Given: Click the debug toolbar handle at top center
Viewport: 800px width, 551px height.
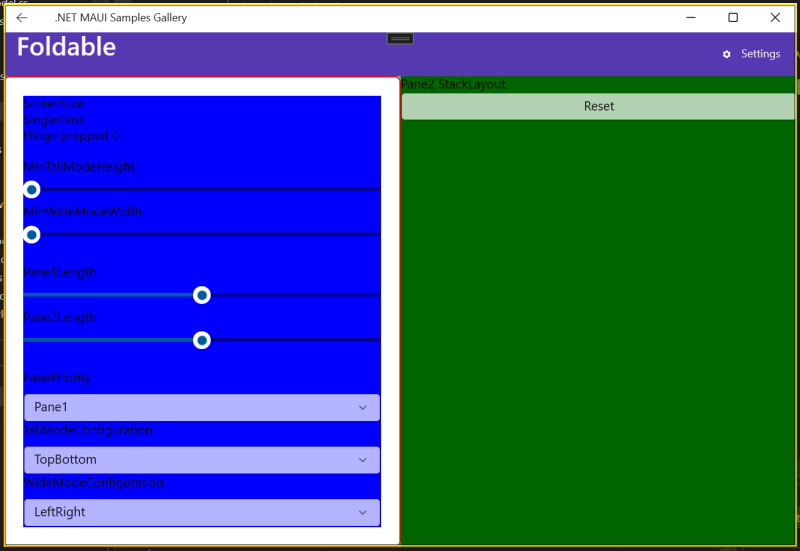Looking at the screenshot, I should [x=400, y=38].
